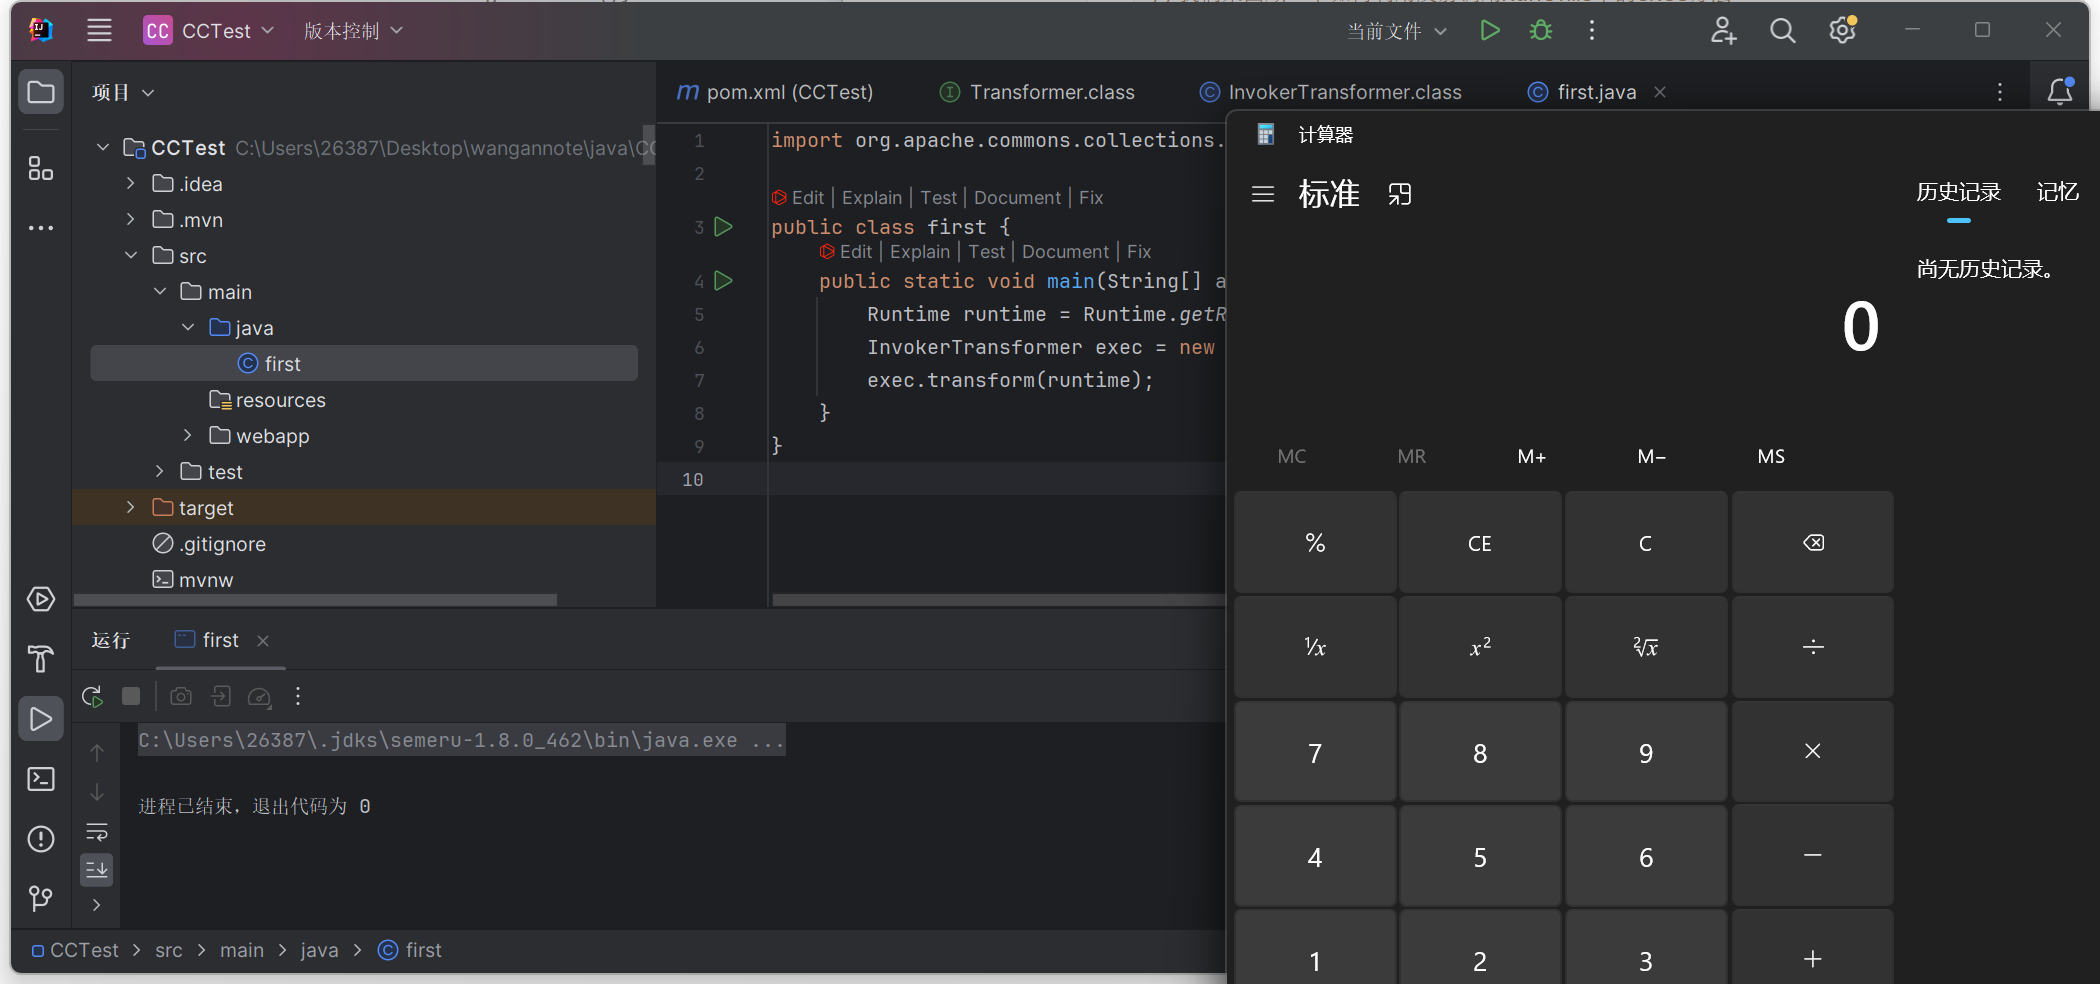Click Fix link above main method
The height and width of the screenshot is (984, 2100).
1139,252
